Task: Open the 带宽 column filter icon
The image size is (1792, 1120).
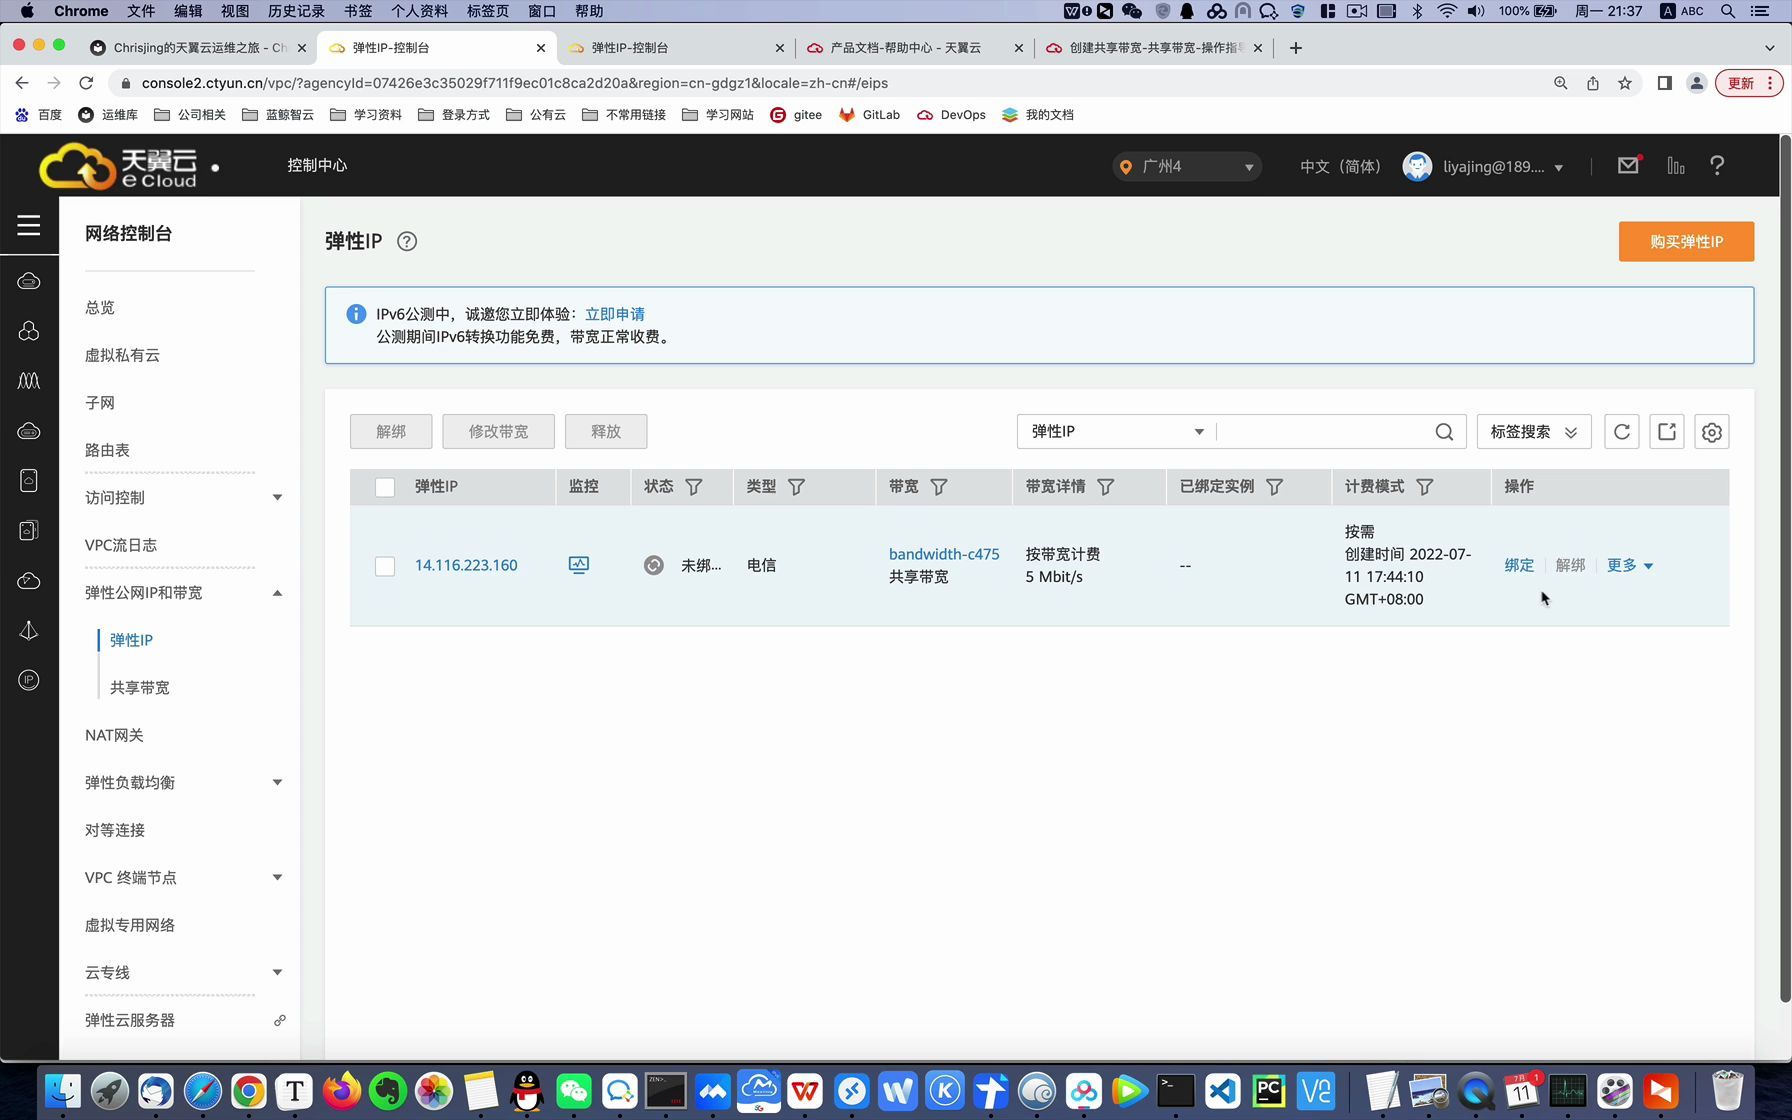Action: click(940, 486)
